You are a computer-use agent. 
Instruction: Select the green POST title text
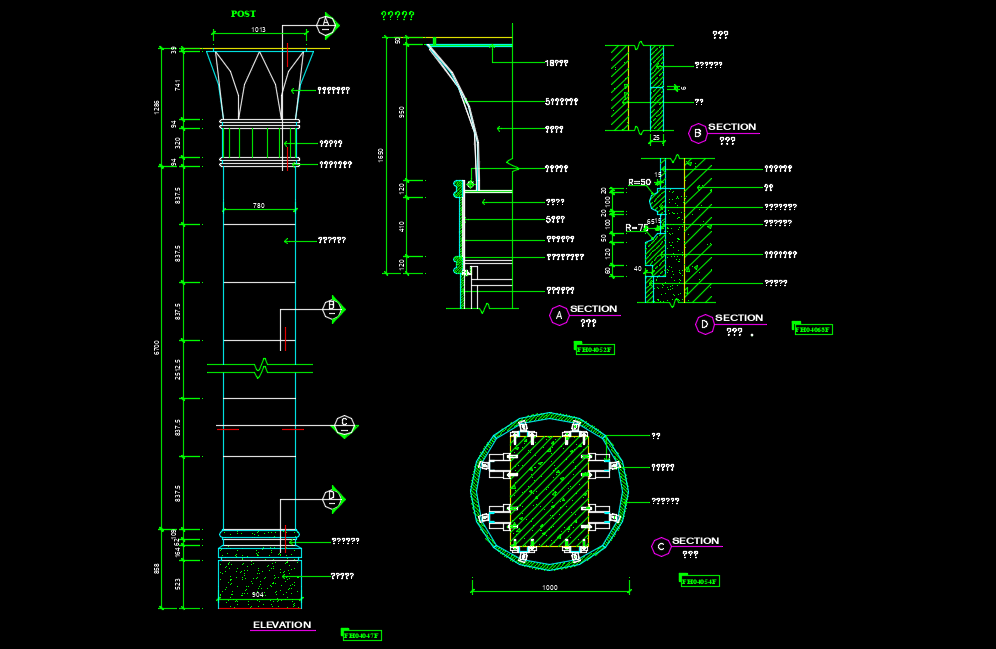tap(242, 14)
